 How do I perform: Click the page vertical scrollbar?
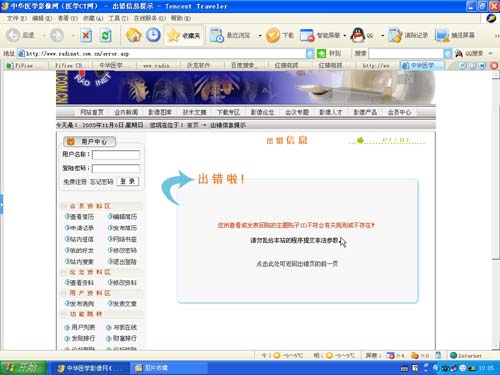(x=496, y=211)
